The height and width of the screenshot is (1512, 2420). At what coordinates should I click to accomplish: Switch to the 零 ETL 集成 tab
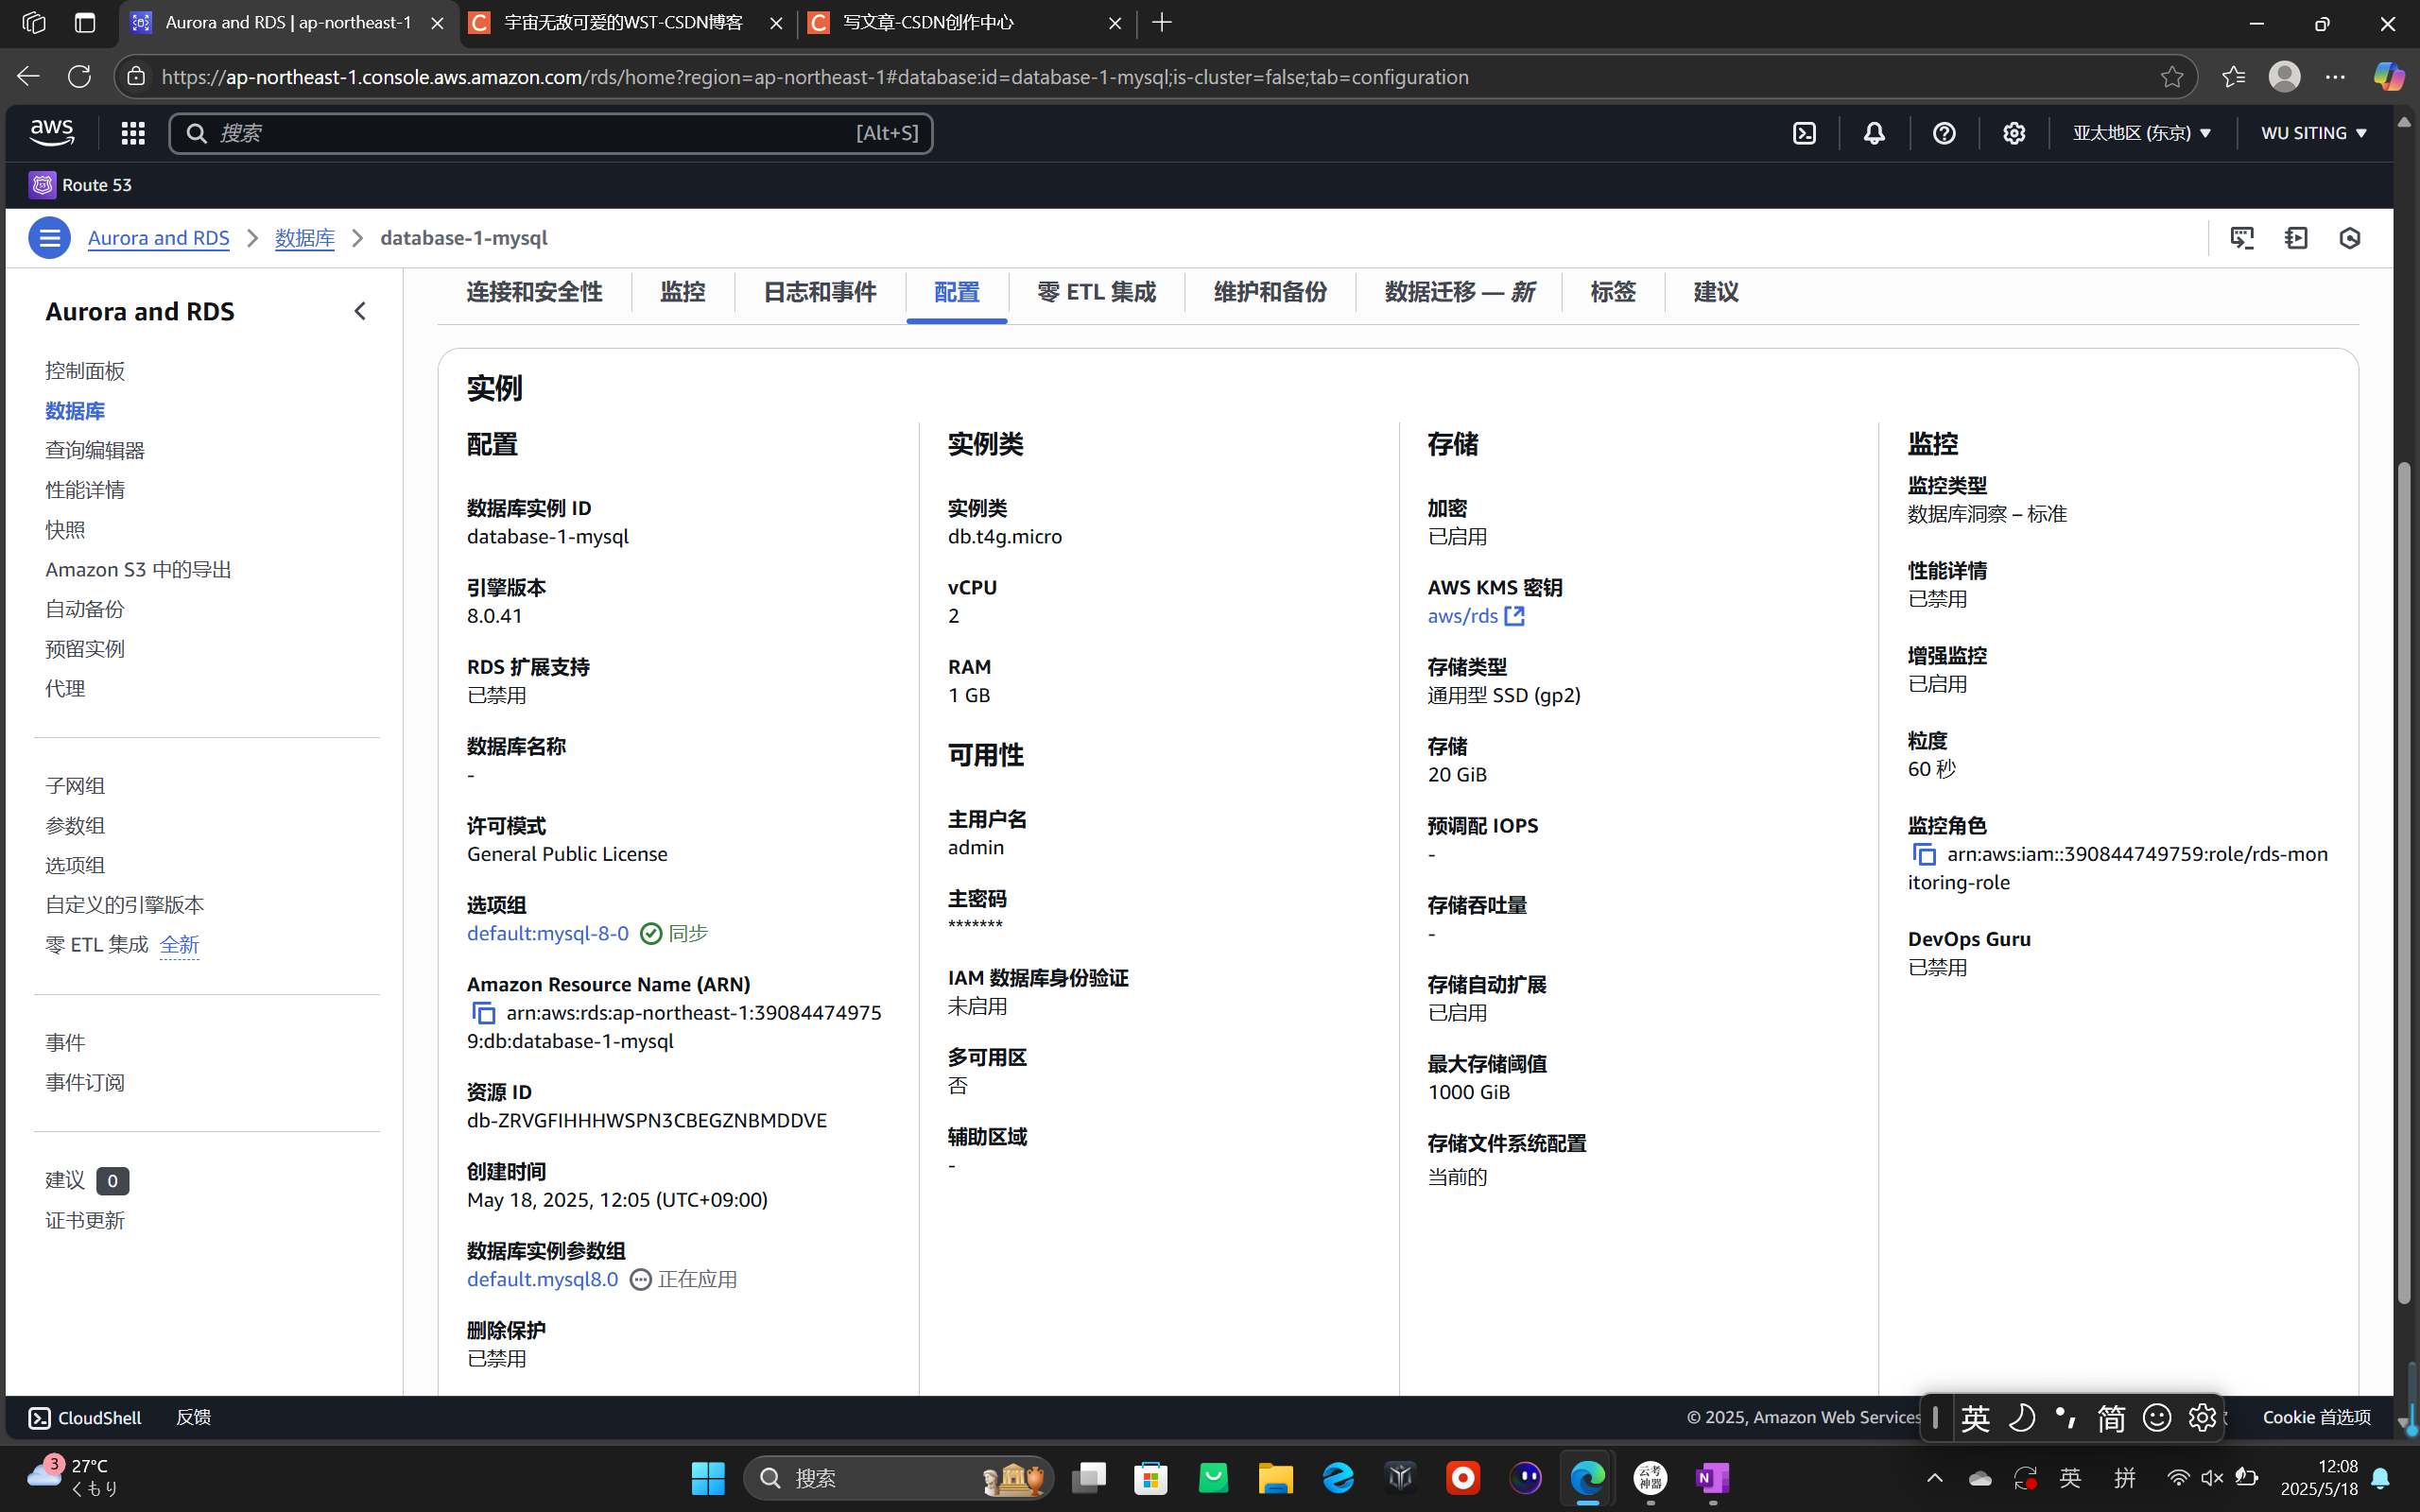[x=1094, y=292]
